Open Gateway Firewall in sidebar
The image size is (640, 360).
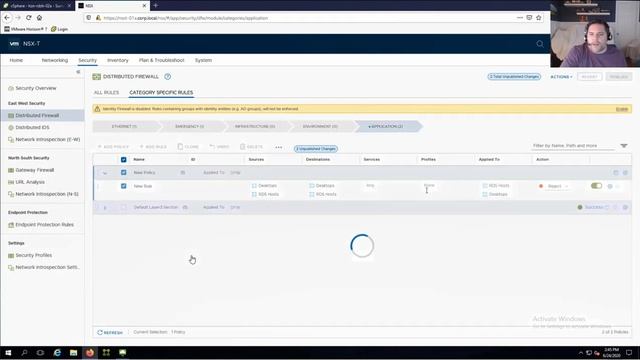point(35,170)
